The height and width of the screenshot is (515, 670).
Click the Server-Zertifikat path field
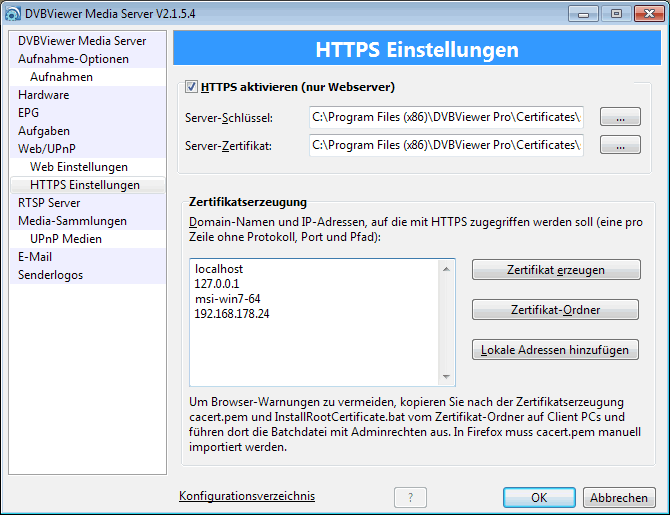[x=446, y=145]
